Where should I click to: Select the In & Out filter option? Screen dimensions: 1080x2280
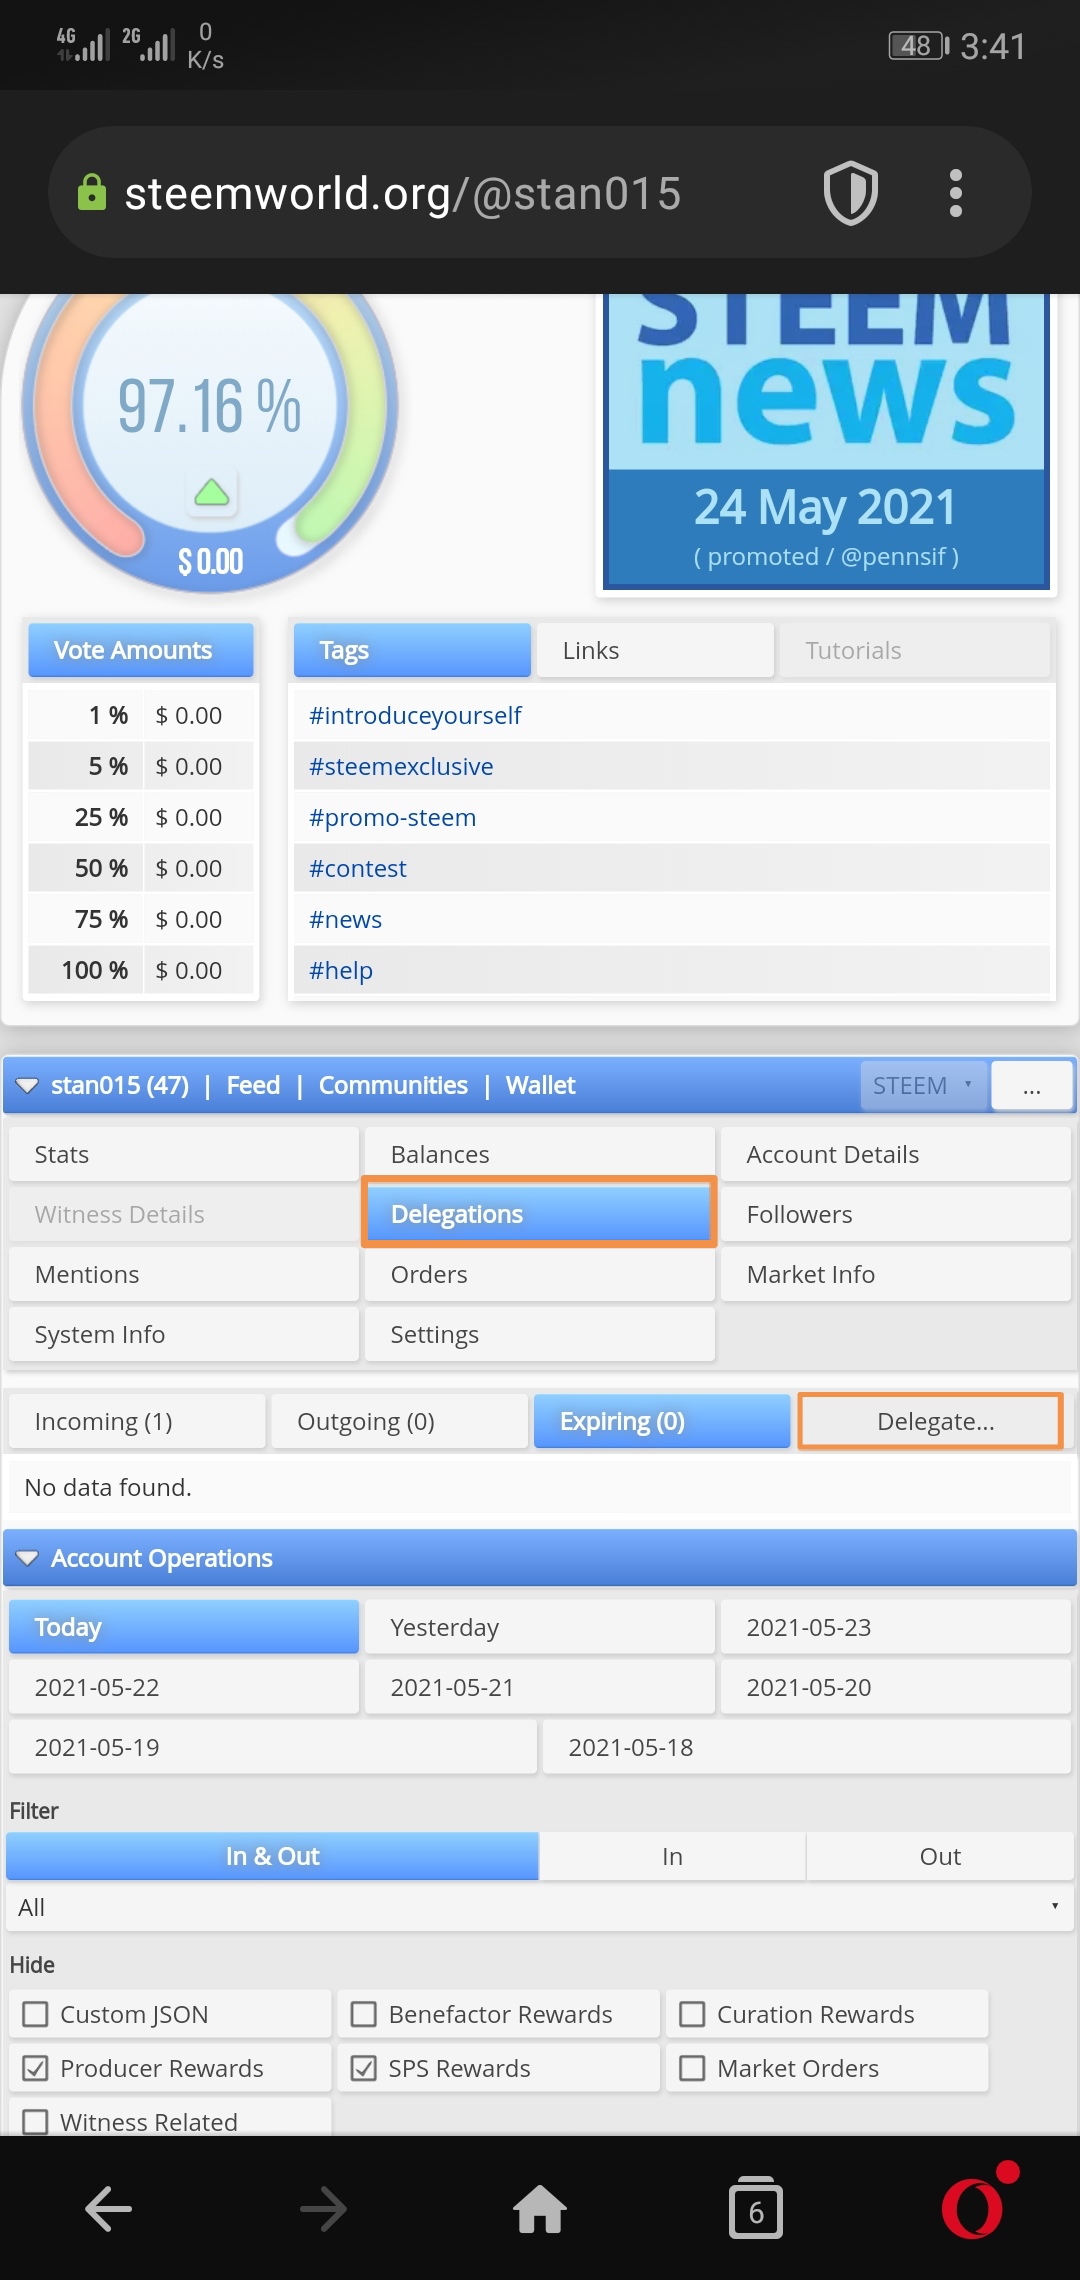tap(272, 1856)
